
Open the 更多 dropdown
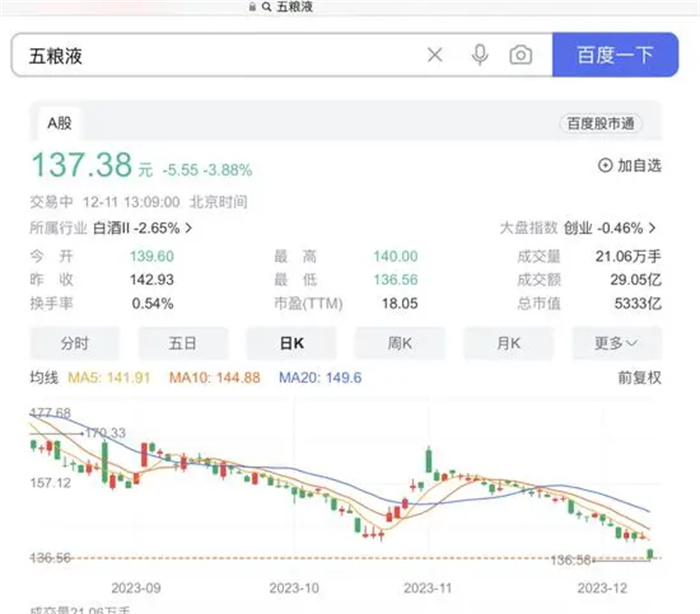[617, 343]
